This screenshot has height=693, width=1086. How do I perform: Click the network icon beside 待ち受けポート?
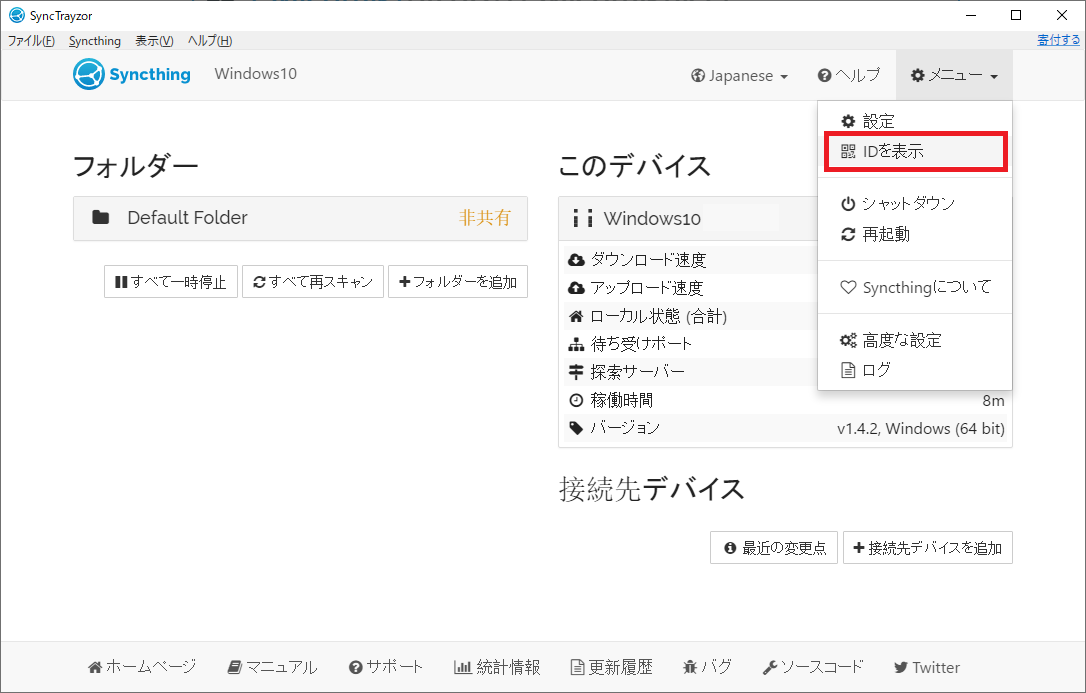pos(576,344)
